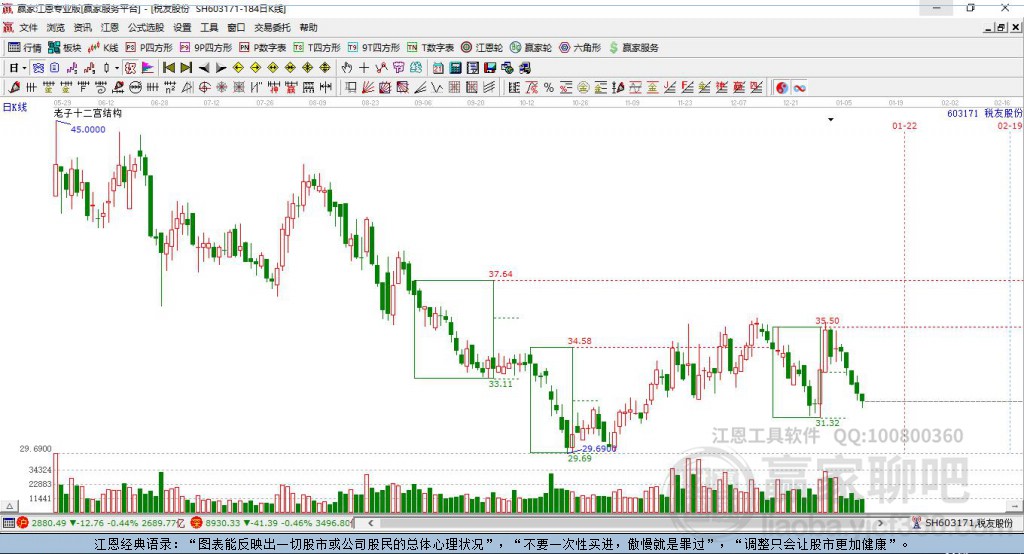Open the candlestick style dropdown arrow

117,68
